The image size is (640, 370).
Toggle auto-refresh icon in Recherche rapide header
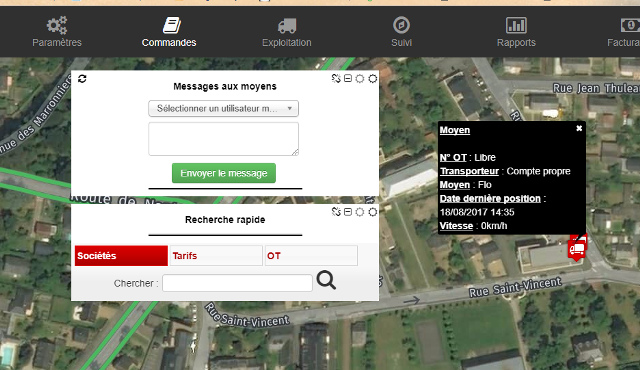336,212
